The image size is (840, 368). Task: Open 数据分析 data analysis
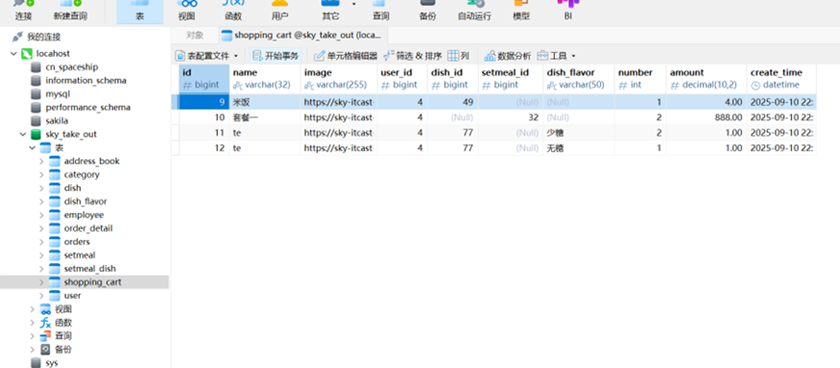(507, 56)
